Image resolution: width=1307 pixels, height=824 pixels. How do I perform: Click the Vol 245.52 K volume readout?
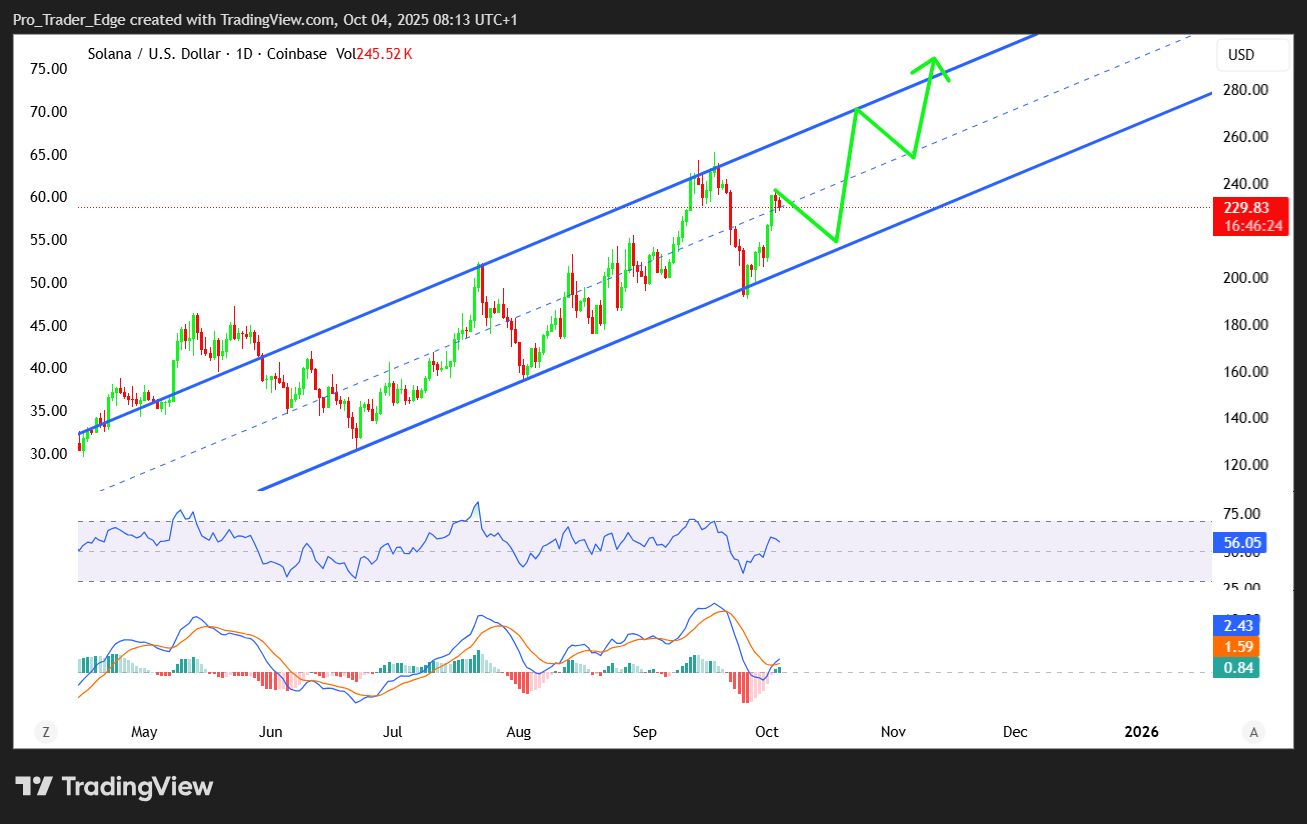point(374,54)
